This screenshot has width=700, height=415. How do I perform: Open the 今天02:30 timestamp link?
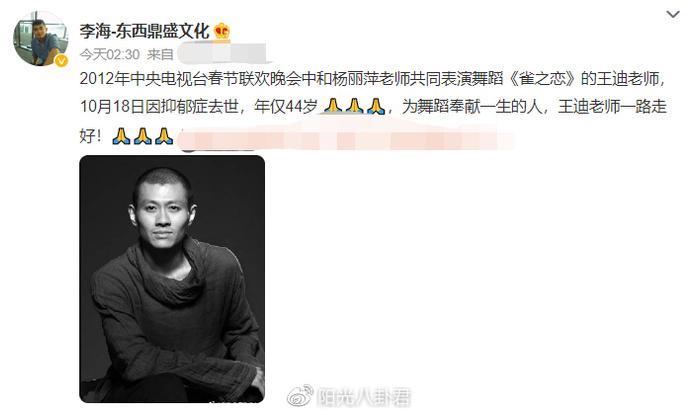tap(110, 54)
